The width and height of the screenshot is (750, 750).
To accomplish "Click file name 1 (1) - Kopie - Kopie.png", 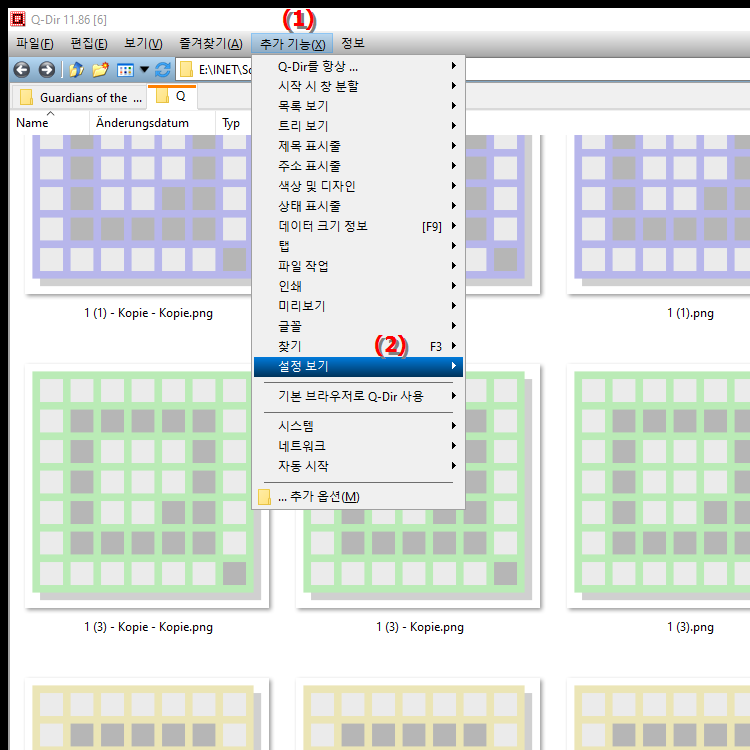I will [148, 313].
